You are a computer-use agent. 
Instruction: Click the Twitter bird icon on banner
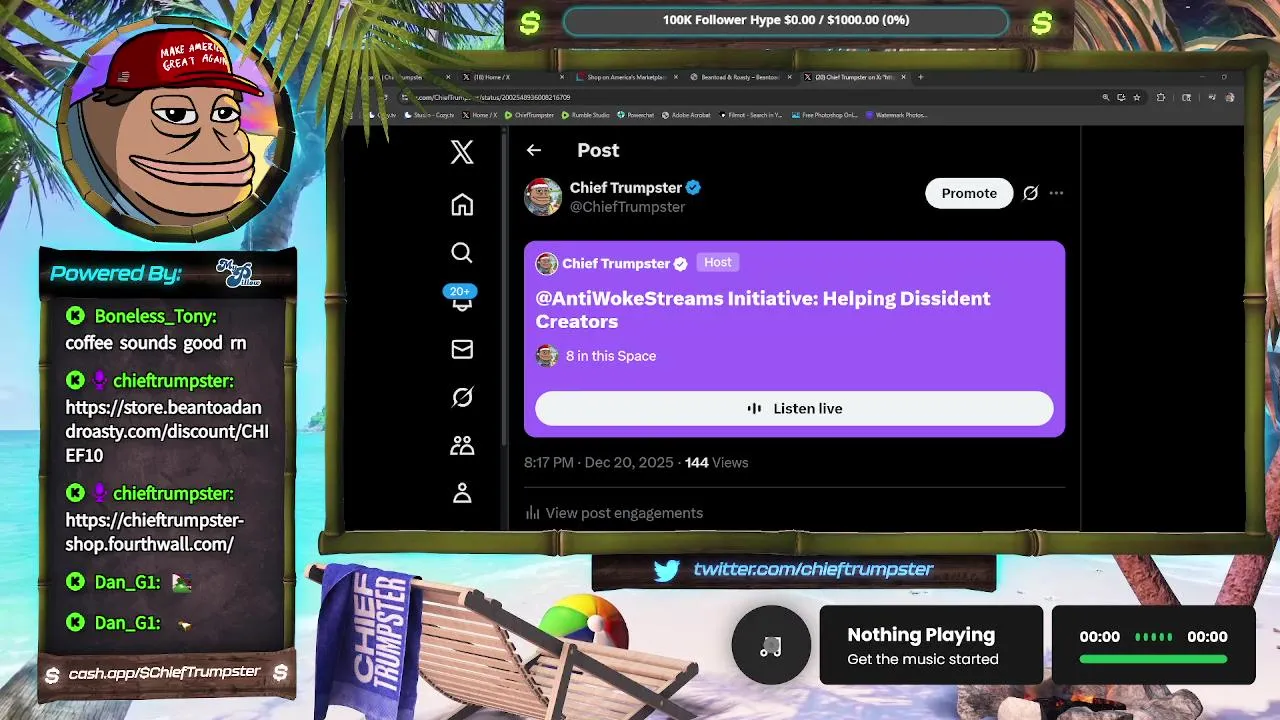click(667, 570)
